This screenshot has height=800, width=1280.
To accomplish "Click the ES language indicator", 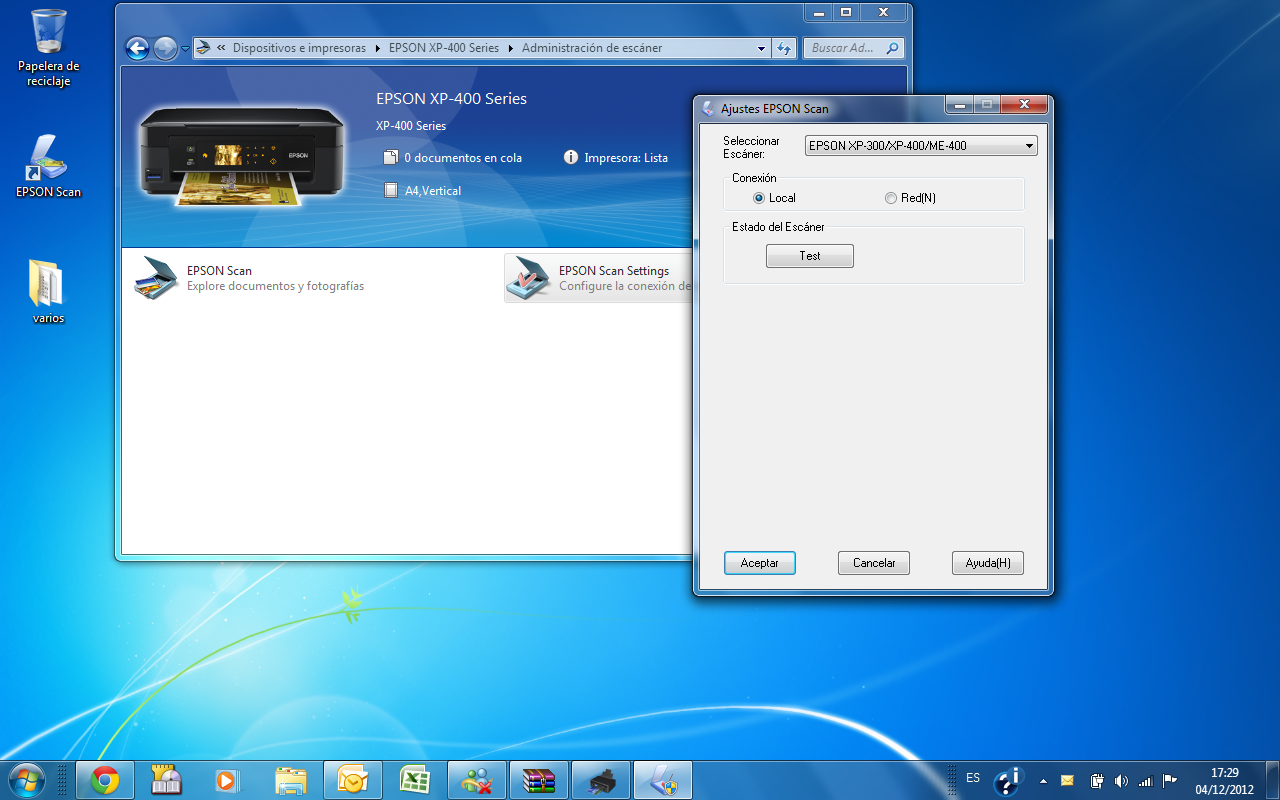I will (x=973, y=778).
